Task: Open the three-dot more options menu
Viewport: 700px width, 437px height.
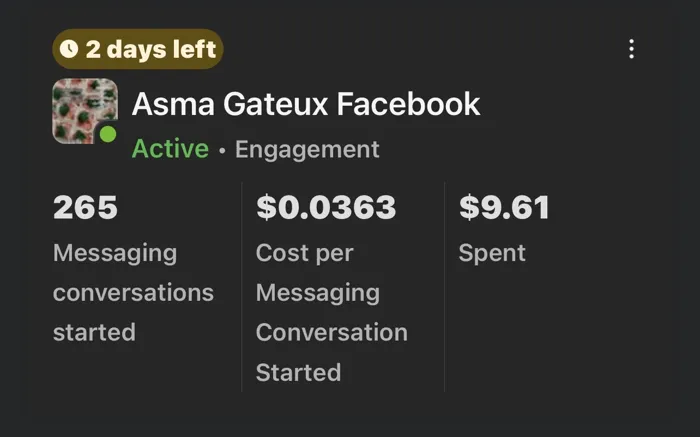Action: [x=631, y=49]
